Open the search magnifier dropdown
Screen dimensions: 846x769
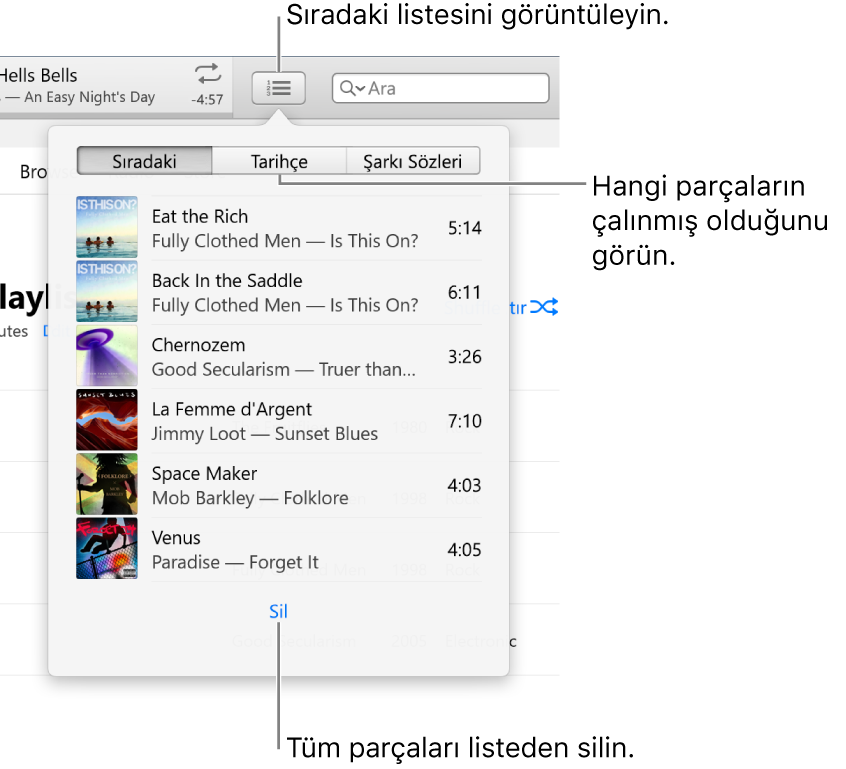coord(353,88)
